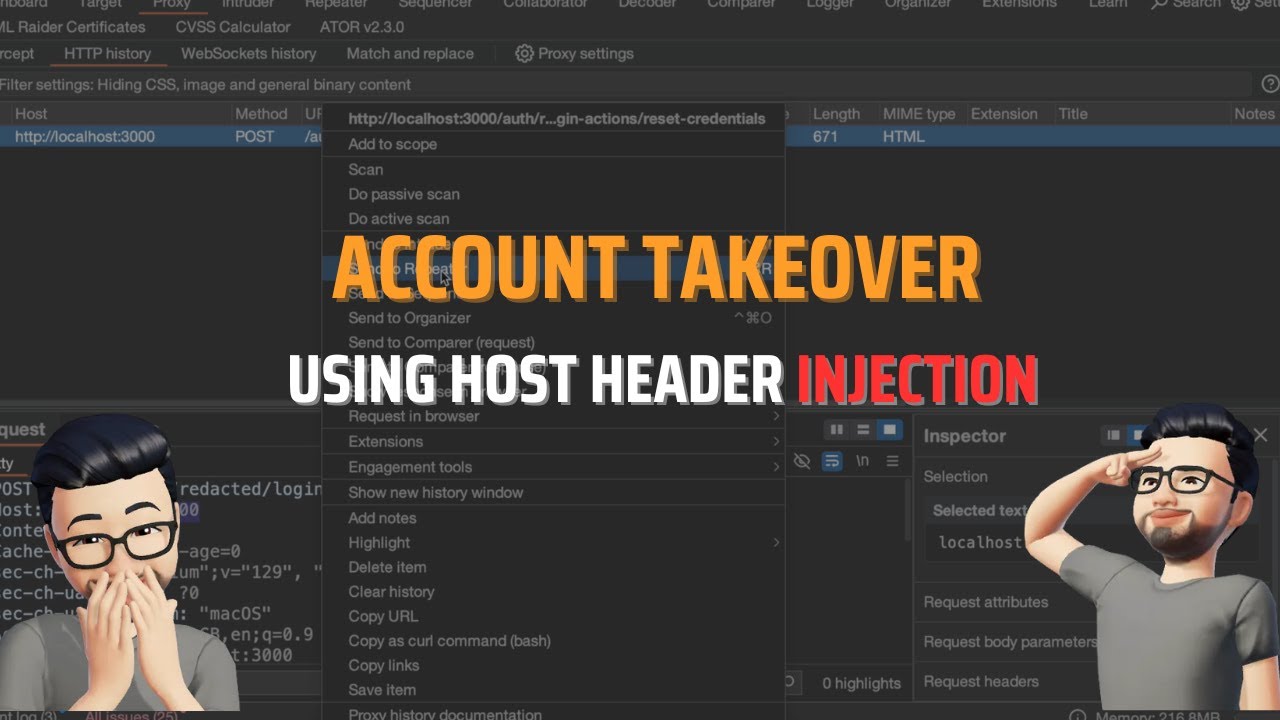Open Engagement tools submenu
This screenshot has height=720, width=1280.
(410, 467)
